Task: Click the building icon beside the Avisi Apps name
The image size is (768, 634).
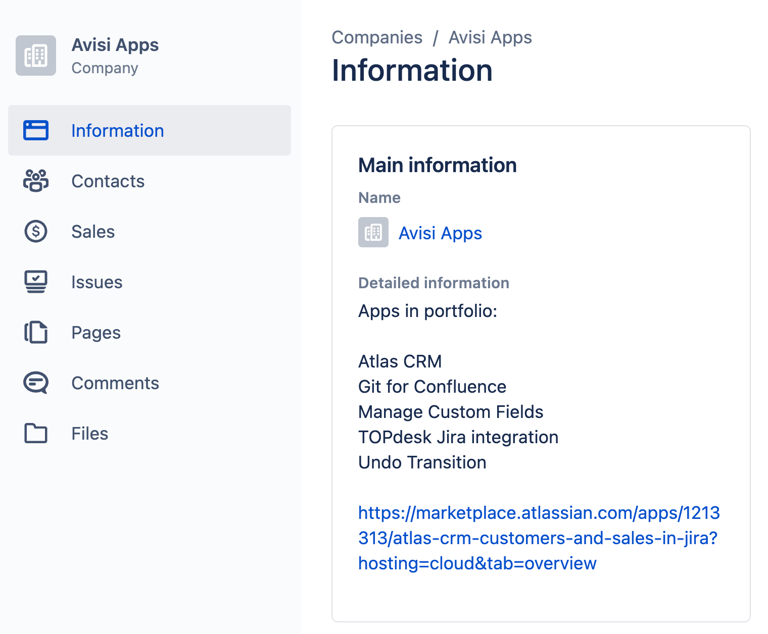Action: [373, 233]
